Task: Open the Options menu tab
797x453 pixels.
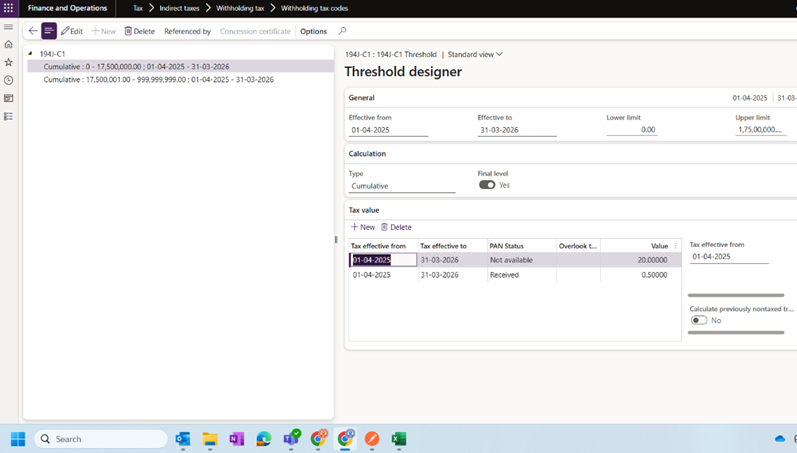Action: (x=313, y=31)
